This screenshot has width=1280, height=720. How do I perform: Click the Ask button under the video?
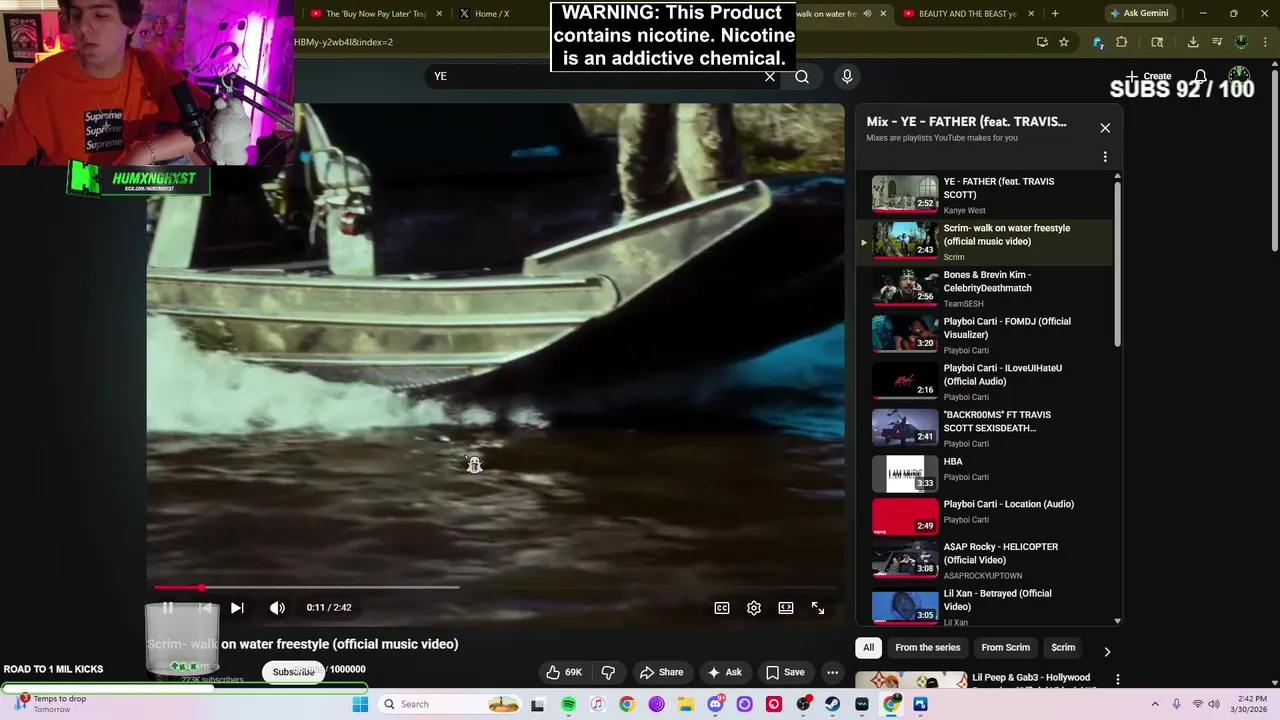[x=724, y=672]
